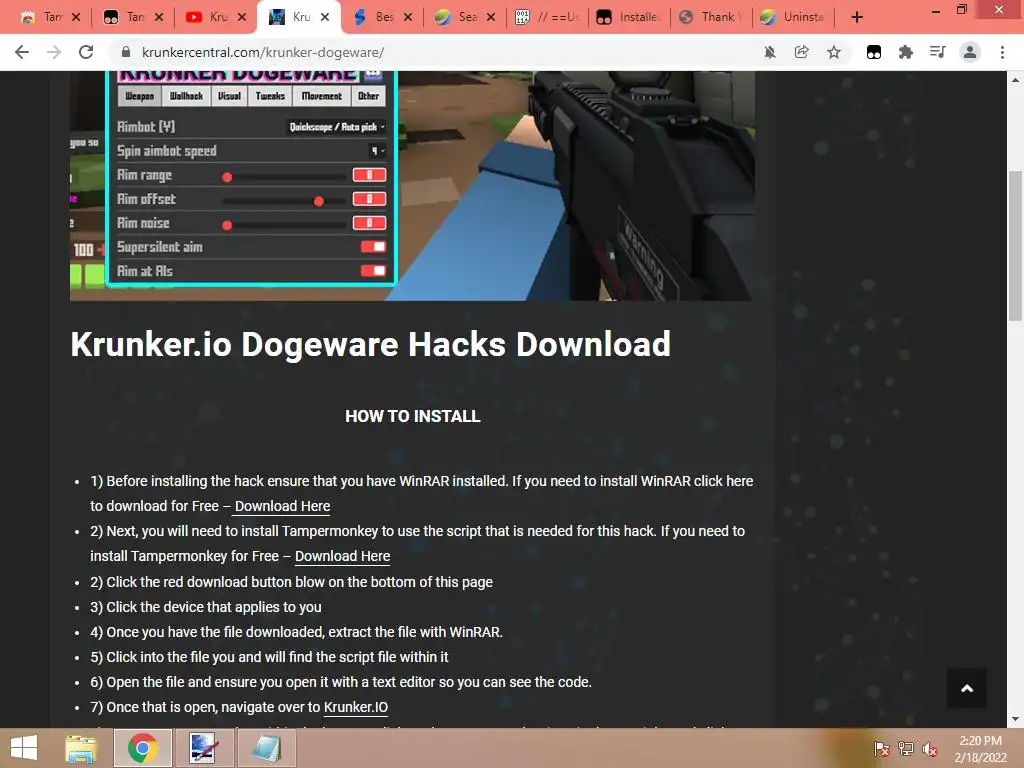Select the Visual tab in Dogeware menu
This screenshot has width=1024, height=768.
click(x=229, y=96)
